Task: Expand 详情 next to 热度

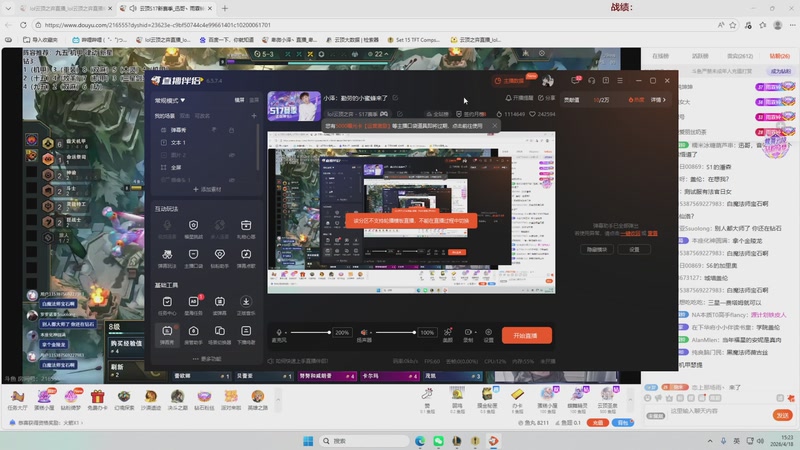Action: click(x=658, y=100)
